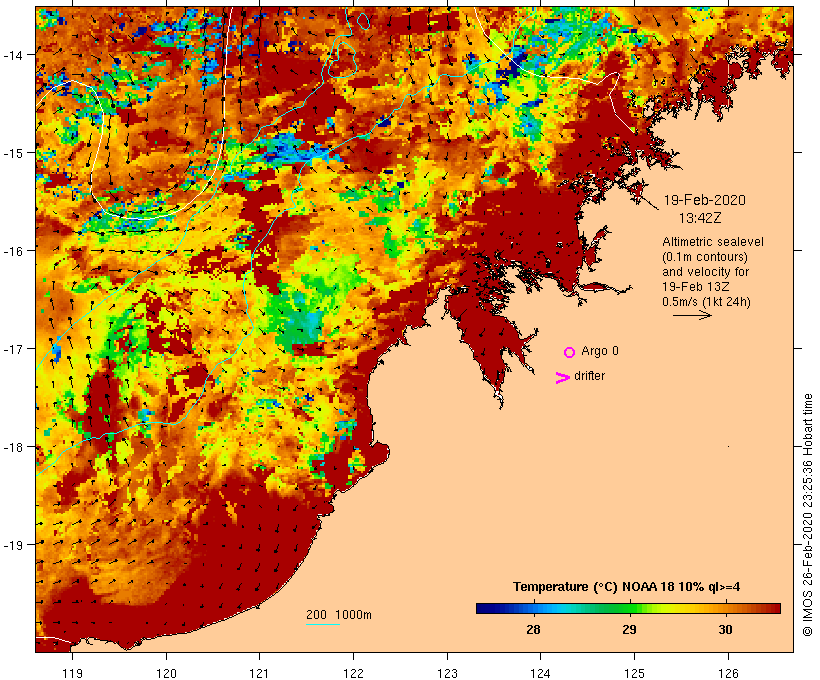Click the '200 1000m' depth contour label

pyautogui.click(x=339, y=615)
